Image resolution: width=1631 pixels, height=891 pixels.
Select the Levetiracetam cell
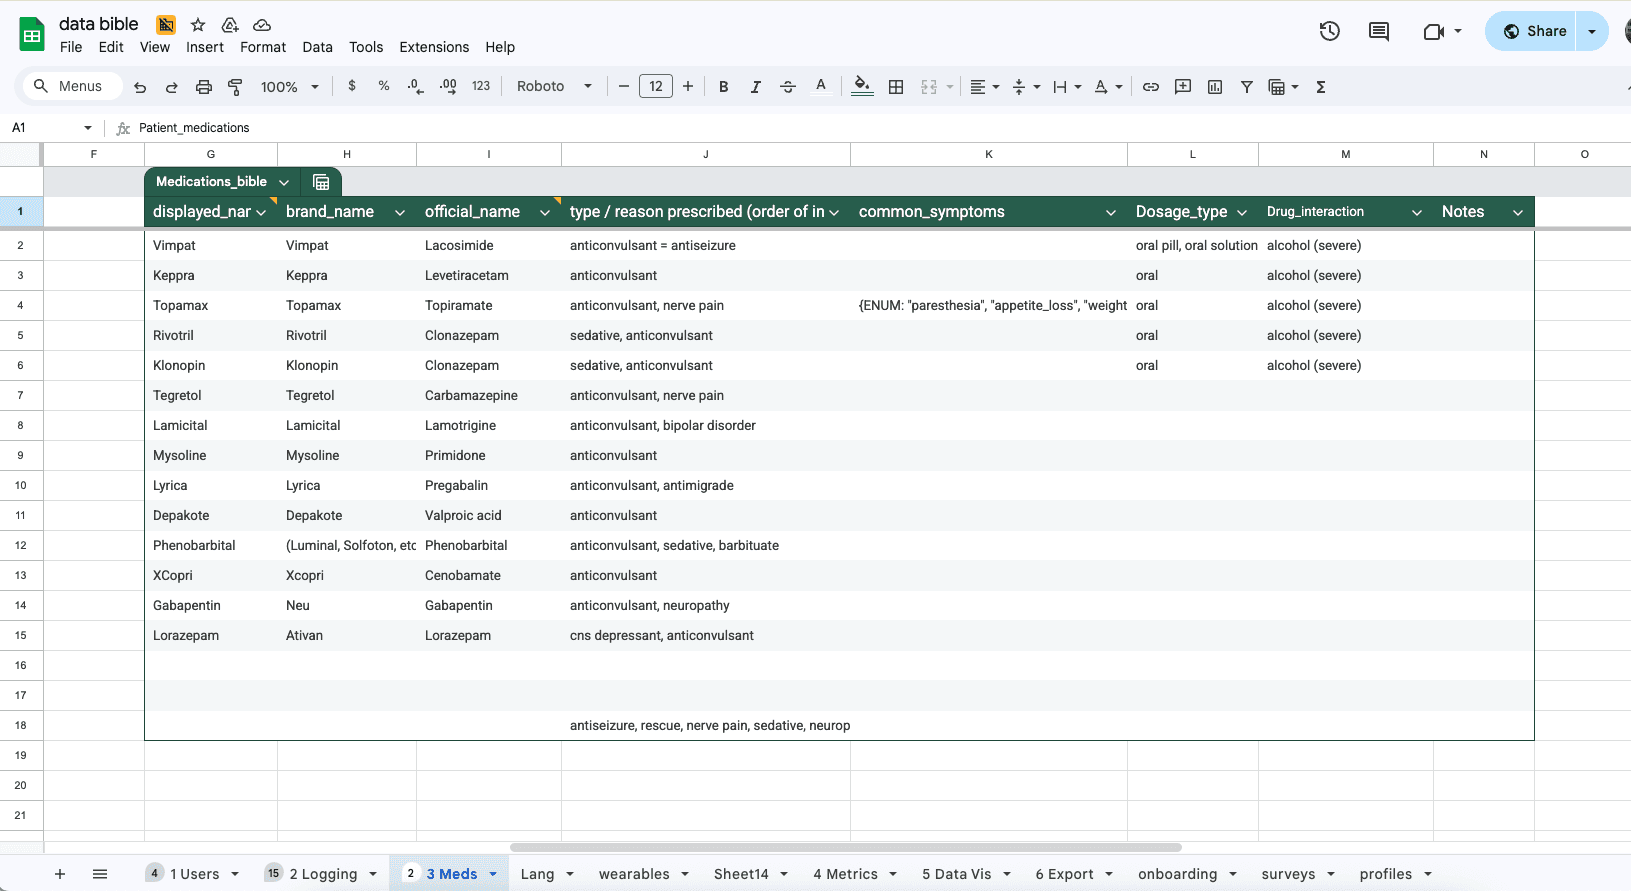click(x=489, y=276)
